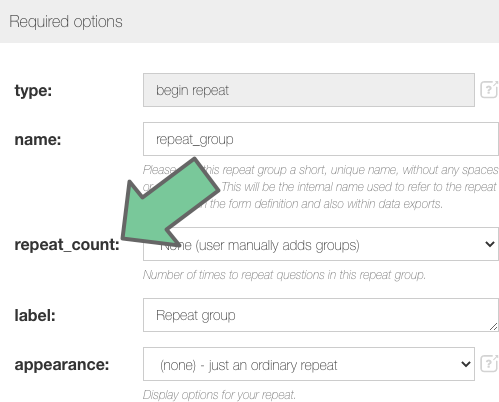Click the 'repeat_count:' field label
The height and width of the screenshot is (402, 499).
(67, 245)
